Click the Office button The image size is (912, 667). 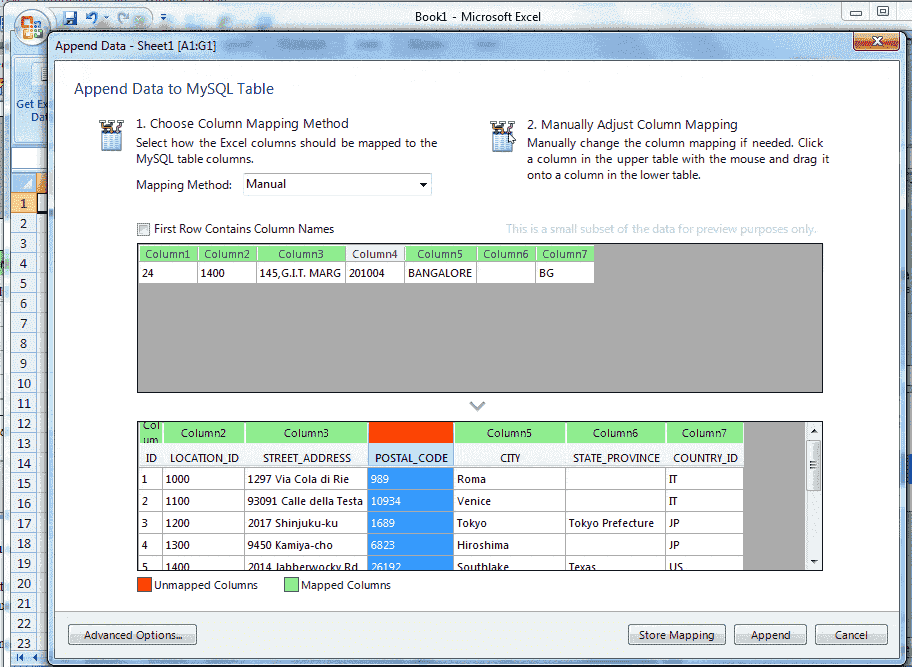pos(31,25)
